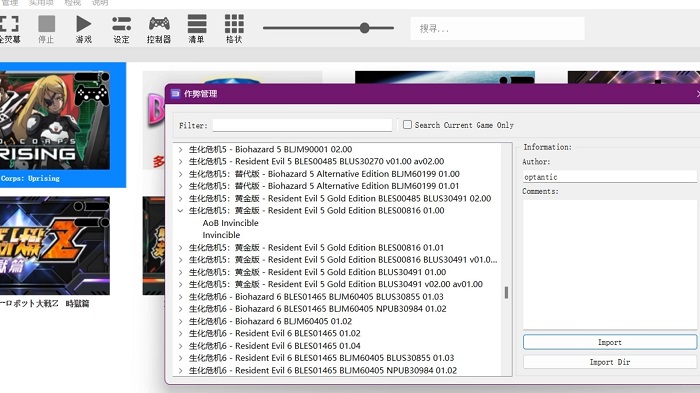Click the Import button
Screen dimensions: 700x393
coord(610,342)
